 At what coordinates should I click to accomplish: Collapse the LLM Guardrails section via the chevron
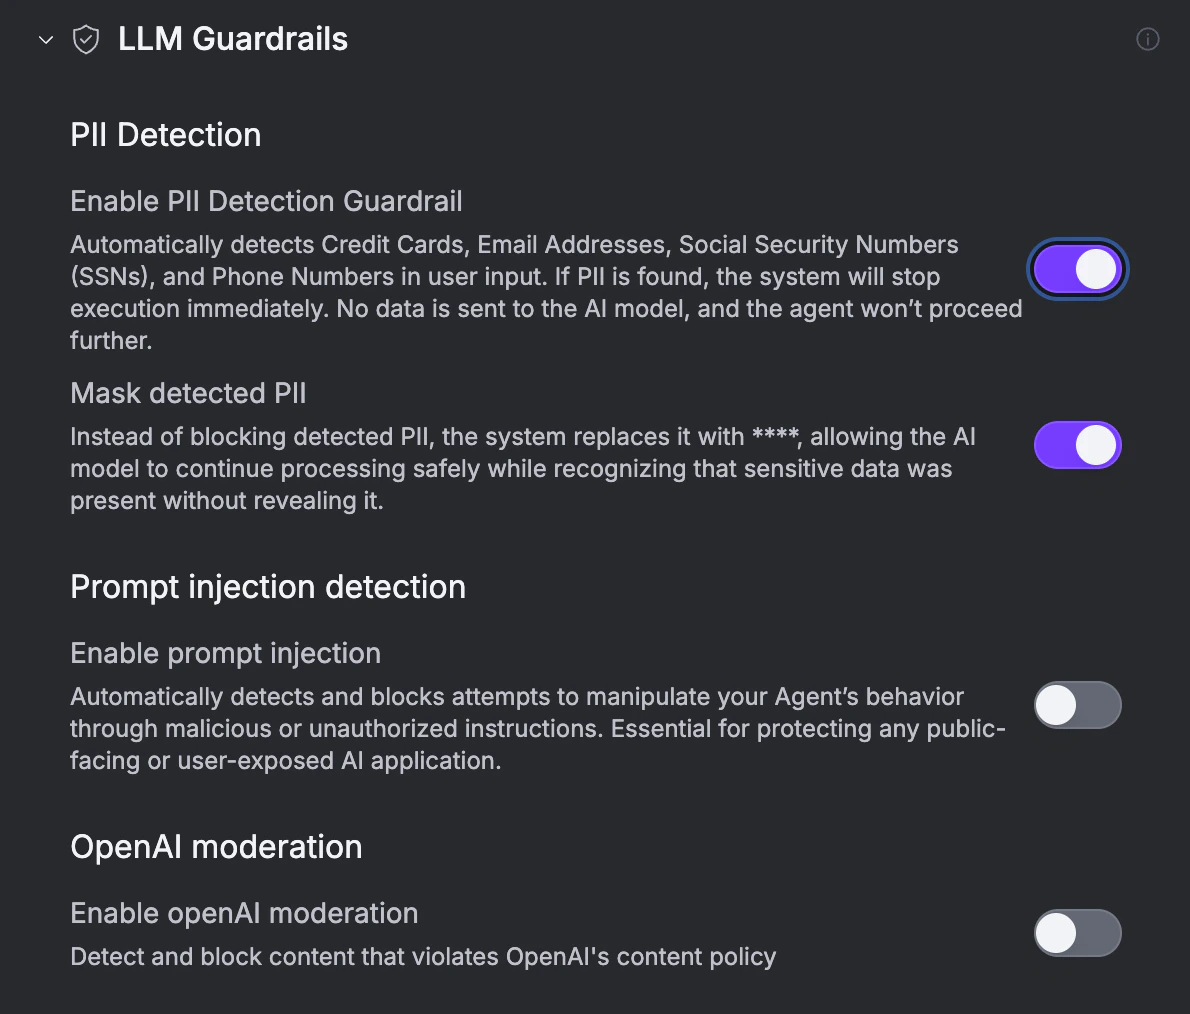[45, 40]
